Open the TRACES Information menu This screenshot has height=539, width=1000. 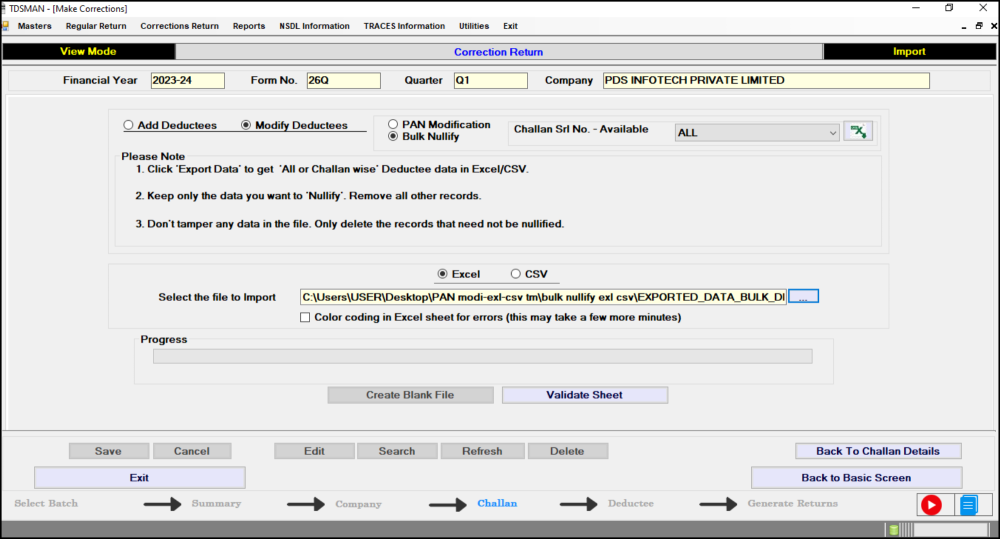(x=404, y=26)
